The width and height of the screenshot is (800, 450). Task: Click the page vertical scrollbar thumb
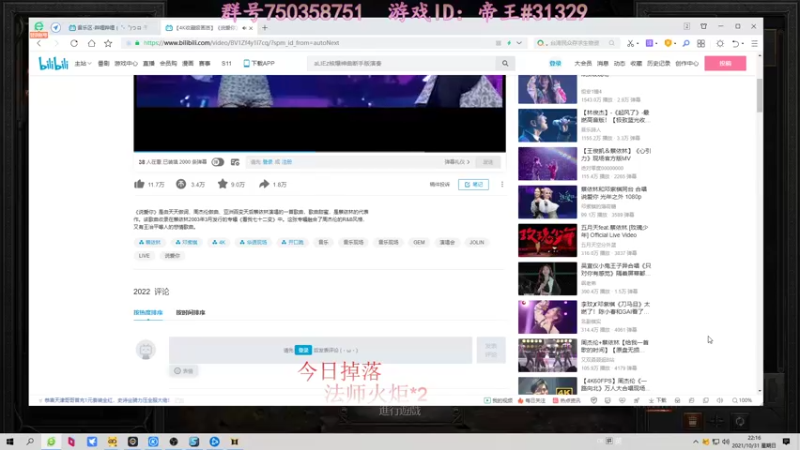[x=760, y=95]
